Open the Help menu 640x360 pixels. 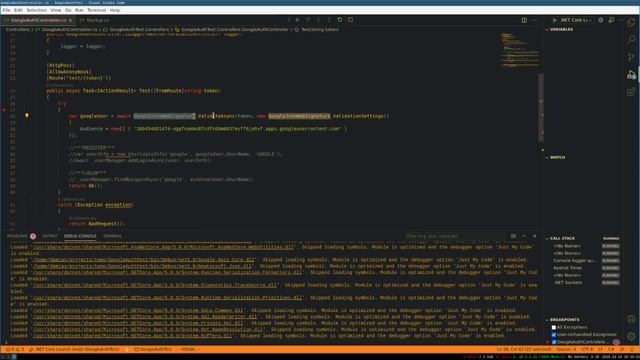115,10
